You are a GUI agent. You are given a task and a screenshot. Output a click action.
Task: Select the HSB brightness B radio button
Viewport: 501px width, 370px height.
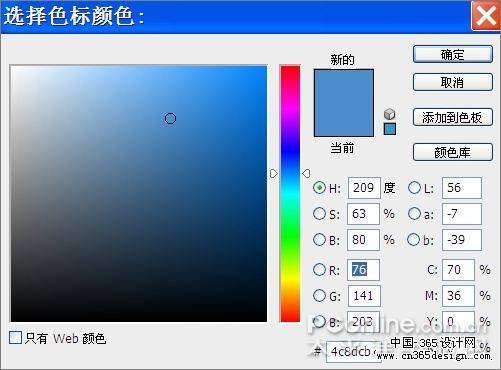pyautogui.click(x=319, y=239)
